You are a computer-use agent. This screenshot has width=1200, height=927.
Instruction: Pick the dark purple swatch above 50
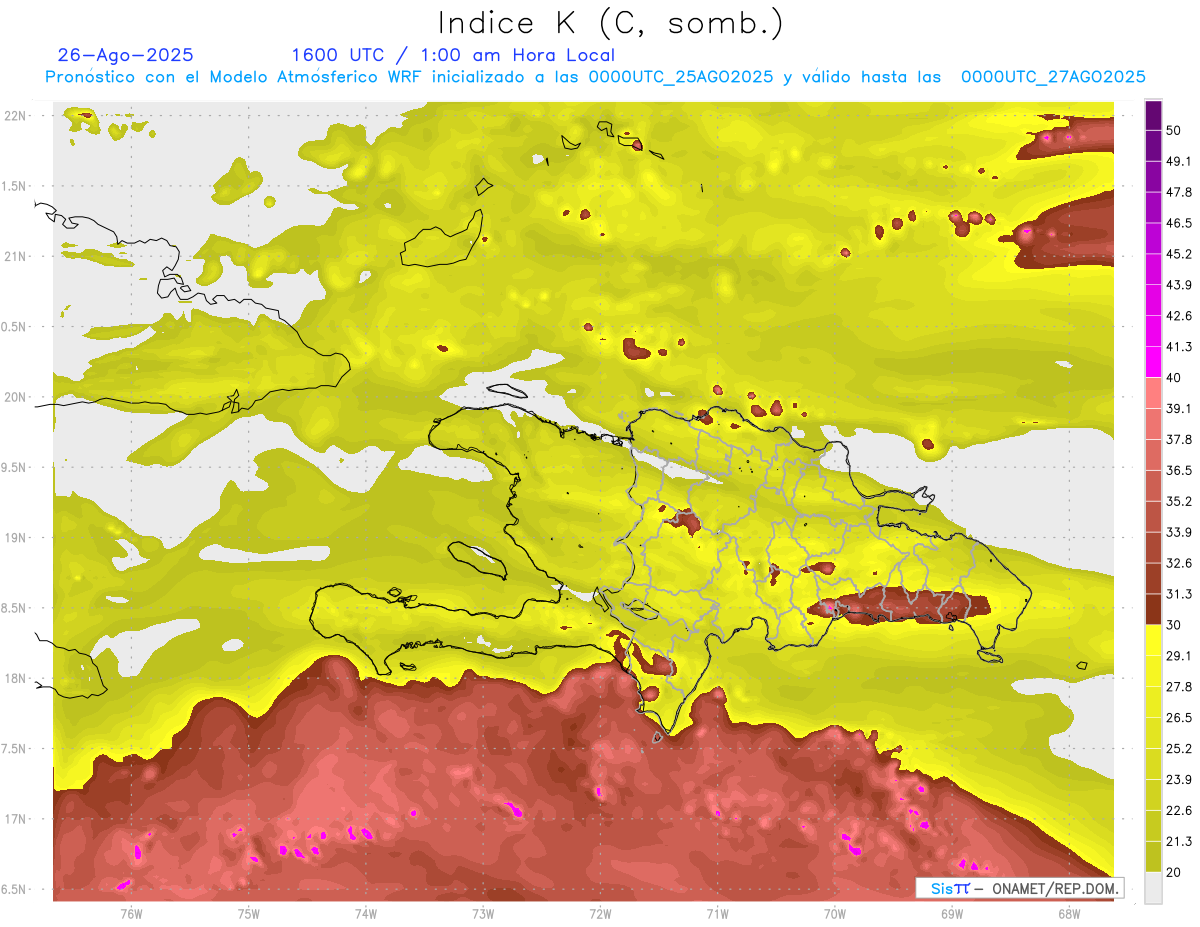pyautogui.click(x=1153, y=115)
